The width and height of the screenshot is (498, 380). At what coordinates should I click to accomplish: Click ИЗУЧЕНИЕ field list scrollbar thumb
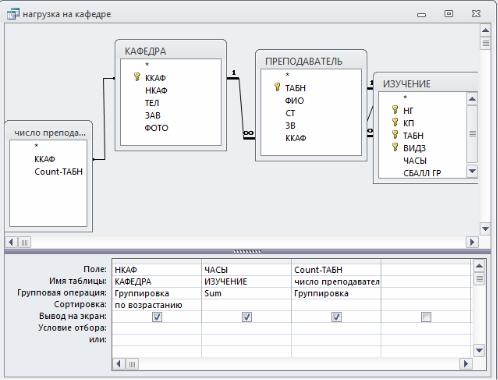[x=472, y=134]
